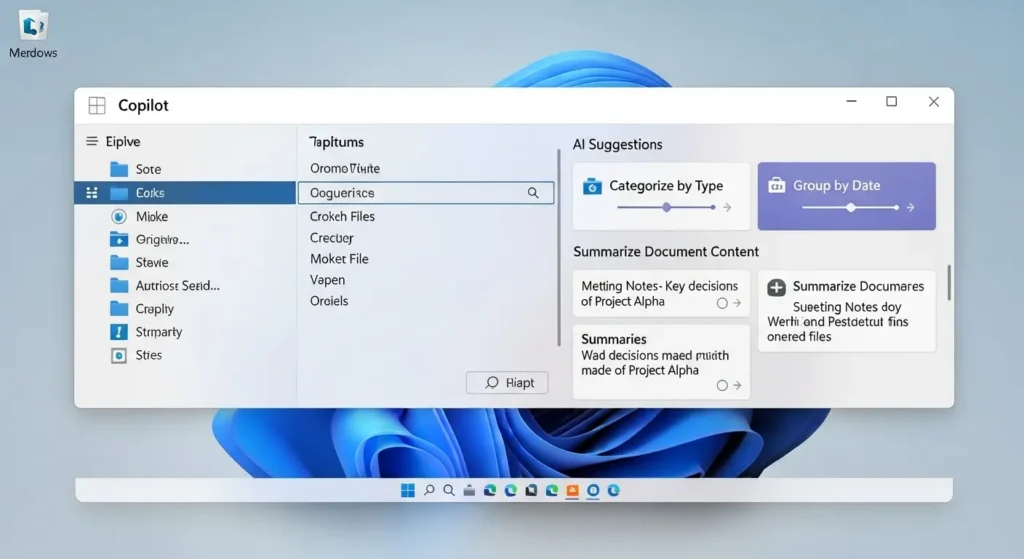
Task: Click the middle list vertical scrollbar
Action: pos(559,248)
